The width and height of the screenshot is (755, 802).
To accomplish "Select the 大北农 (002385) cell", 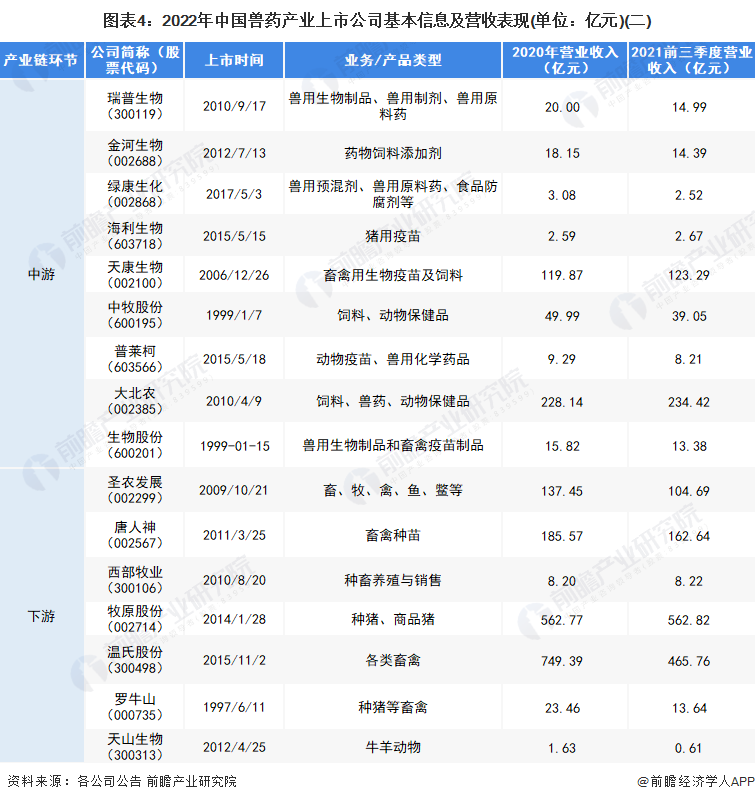I will point(135,401).
